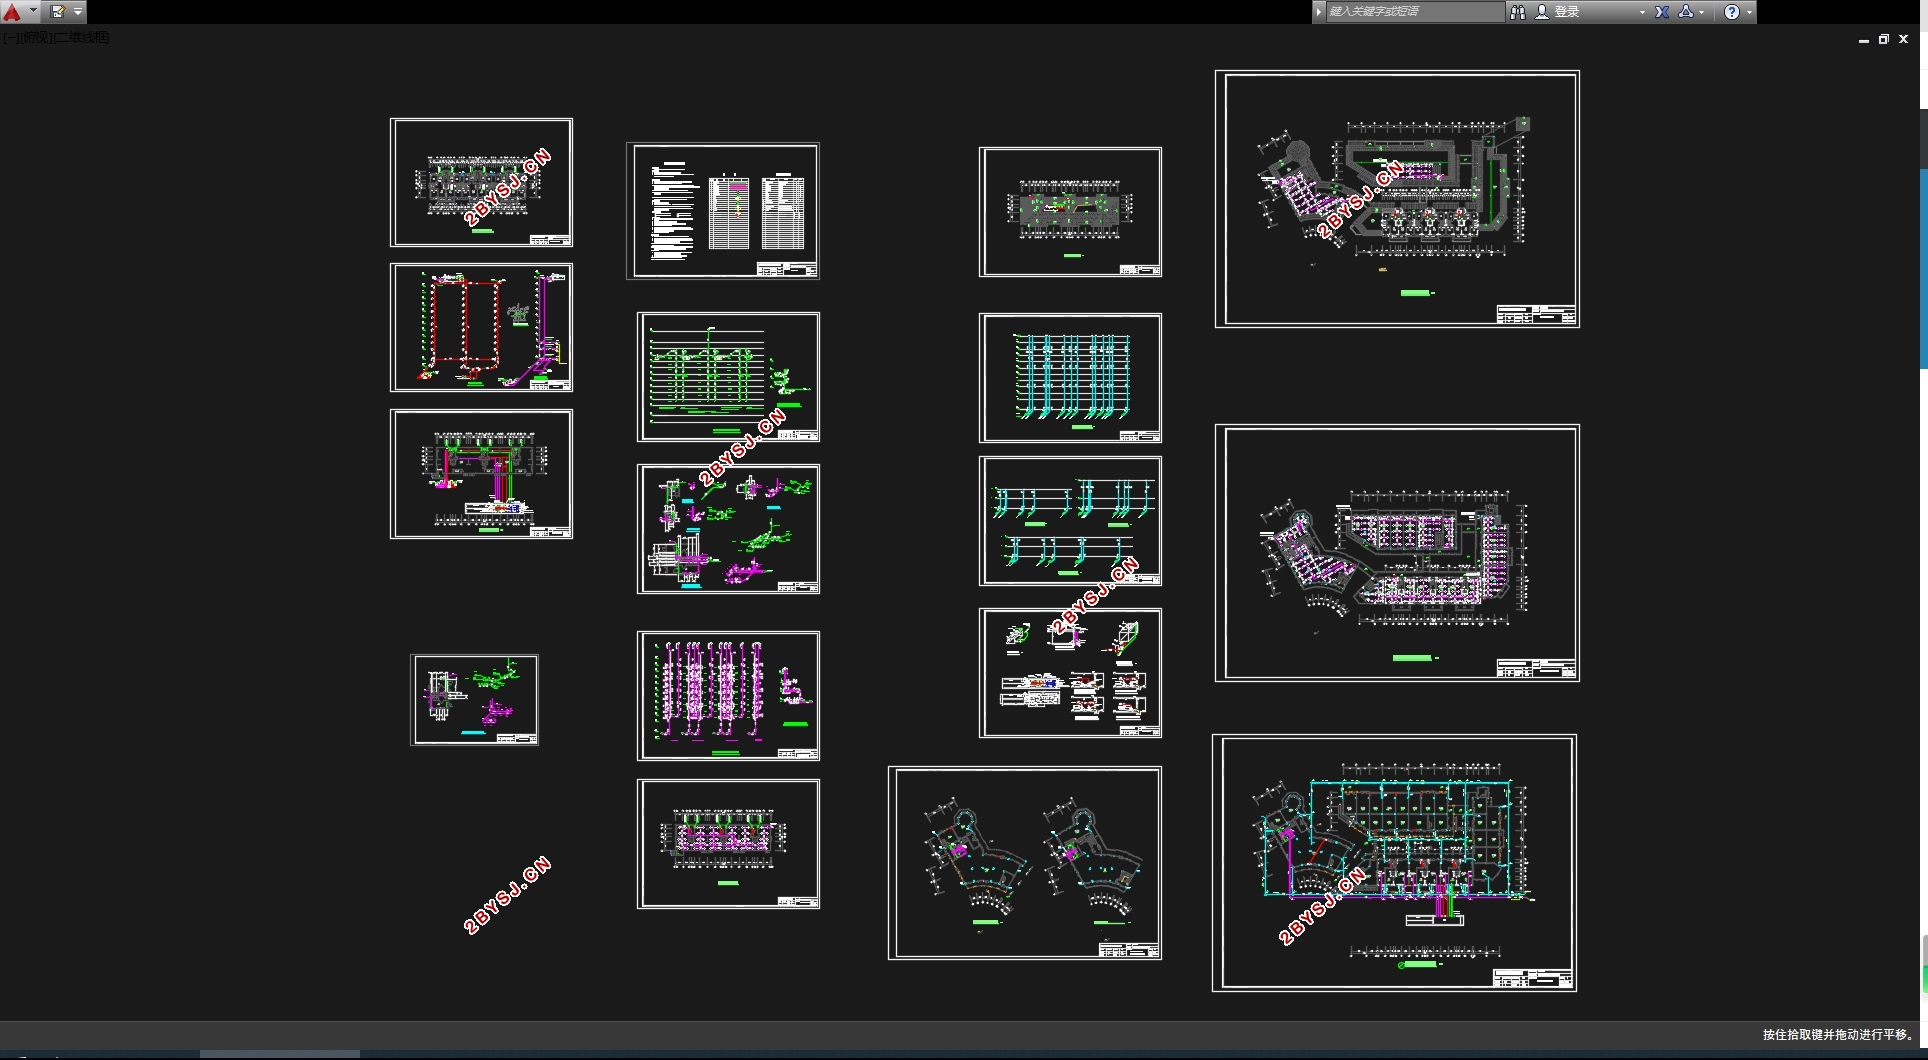This screenshot has width=1928, height=1060.
Task: Open Help question mark icon
Action: (1732, 12)
